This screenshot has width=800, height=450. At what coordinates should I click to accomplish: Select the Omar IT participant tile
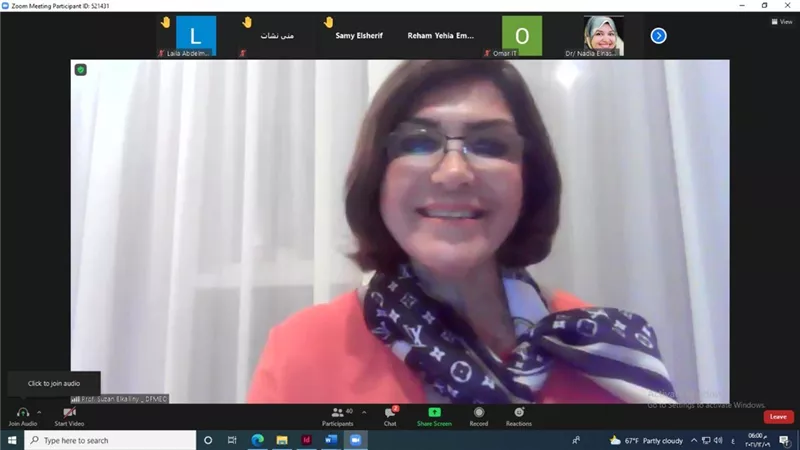(521, 36)
